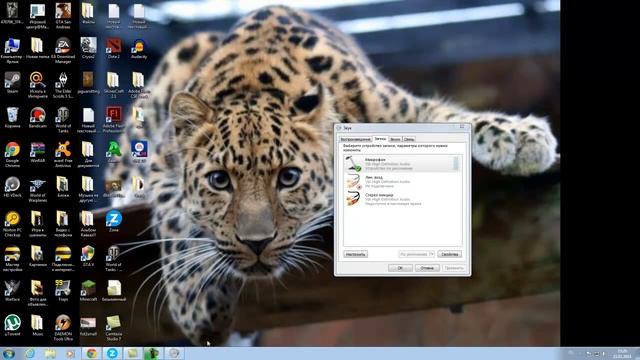Open the GTA San Andreas shortcut
Screen dimensions: 640x360
click(x=63, y=16)
